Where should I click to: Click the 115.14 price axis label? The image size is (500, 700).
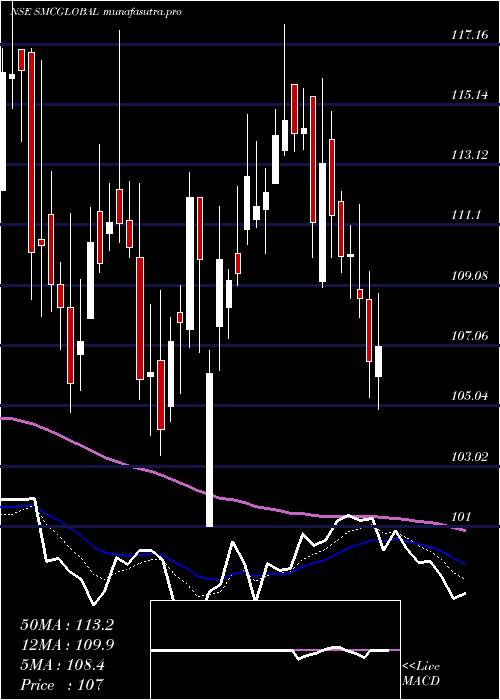click(x=470, y=95)
